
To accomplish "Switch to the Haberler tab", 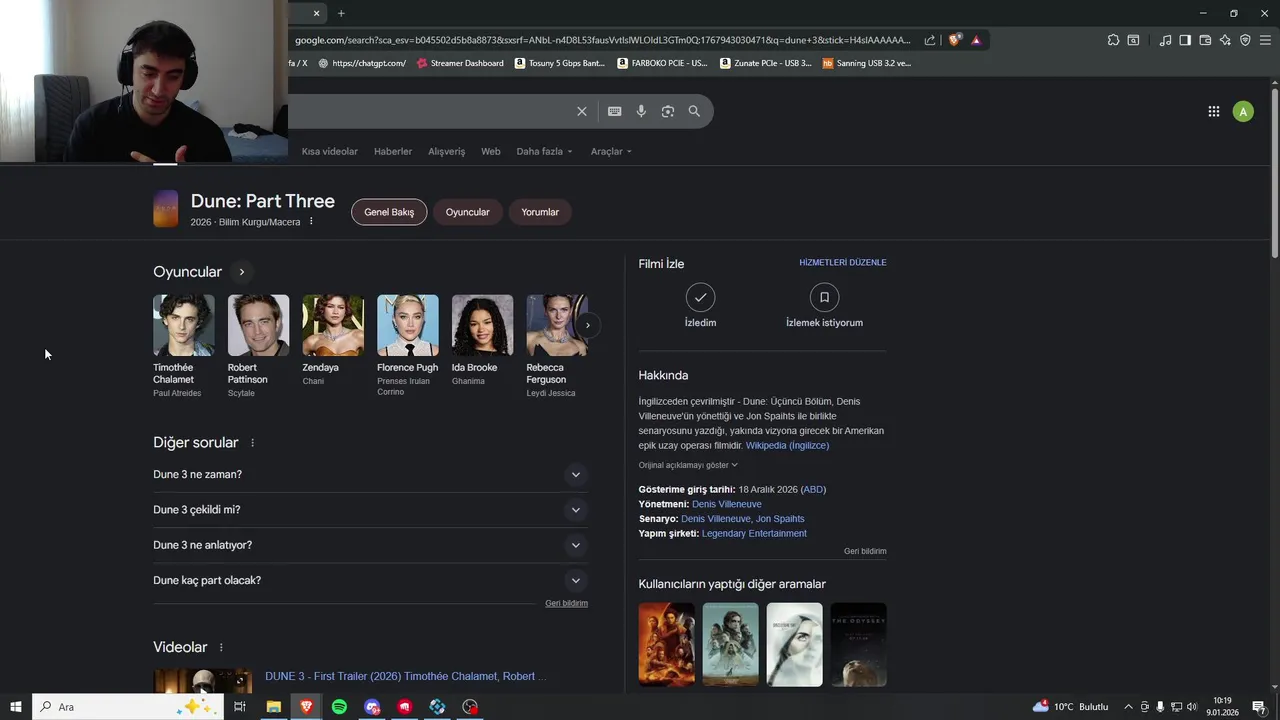I will coord(393,152).
